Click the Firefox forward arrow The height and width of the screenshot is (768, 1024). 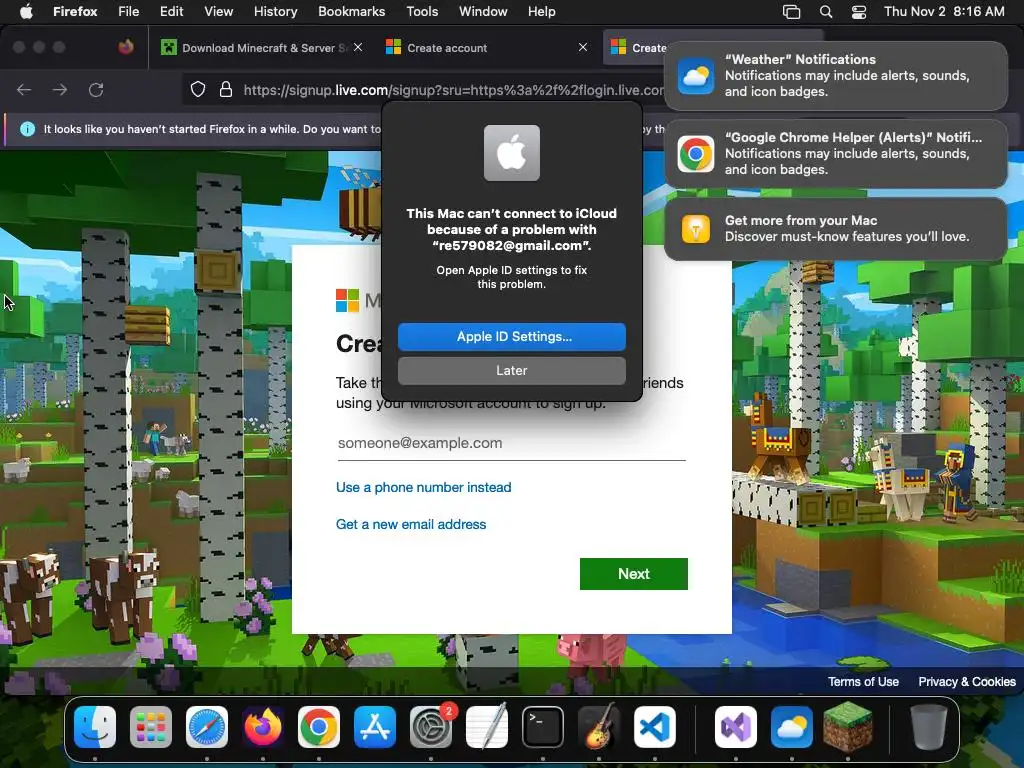pos(60,89)
